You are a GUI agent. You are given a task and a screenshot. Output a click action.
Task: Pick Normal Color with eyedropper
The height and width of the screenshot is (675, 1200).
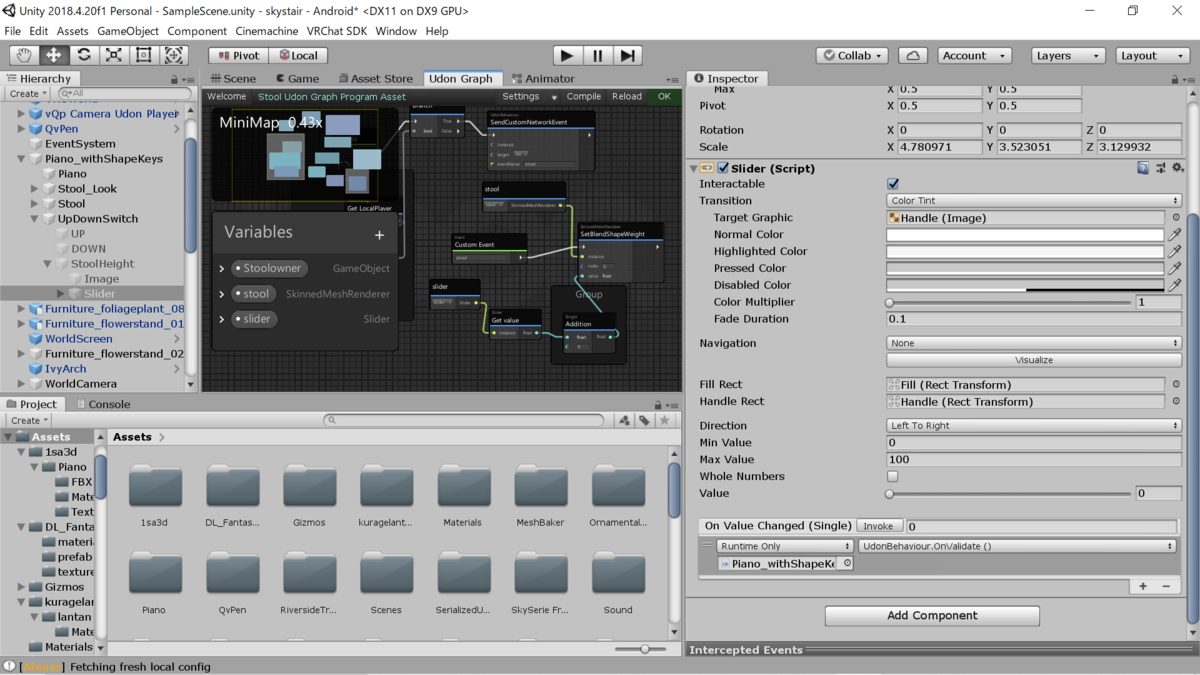click(1175, 234)
